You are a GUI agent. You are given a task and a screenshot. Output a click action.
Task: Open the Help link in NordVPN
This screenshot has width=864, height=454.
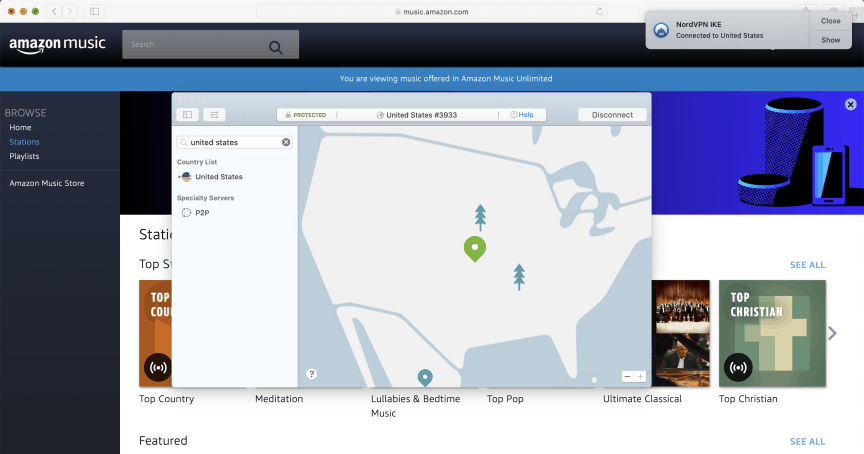click(x=521, y=115)
